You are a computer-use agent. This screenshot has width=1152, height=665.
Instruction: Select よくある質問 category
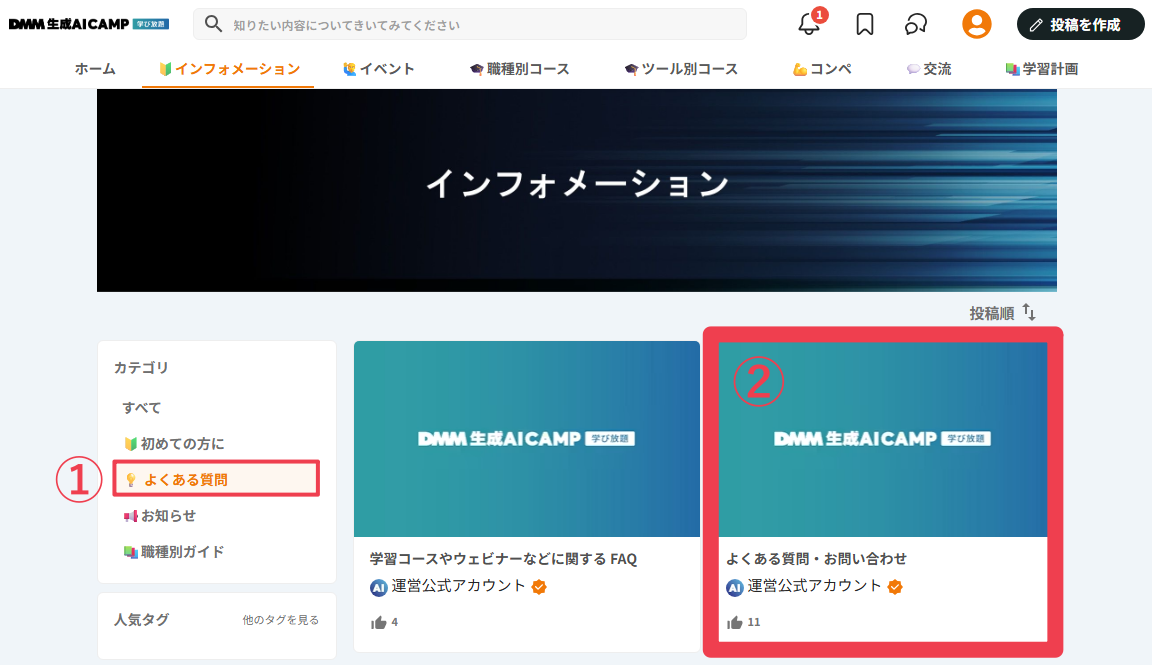(216, 479)
